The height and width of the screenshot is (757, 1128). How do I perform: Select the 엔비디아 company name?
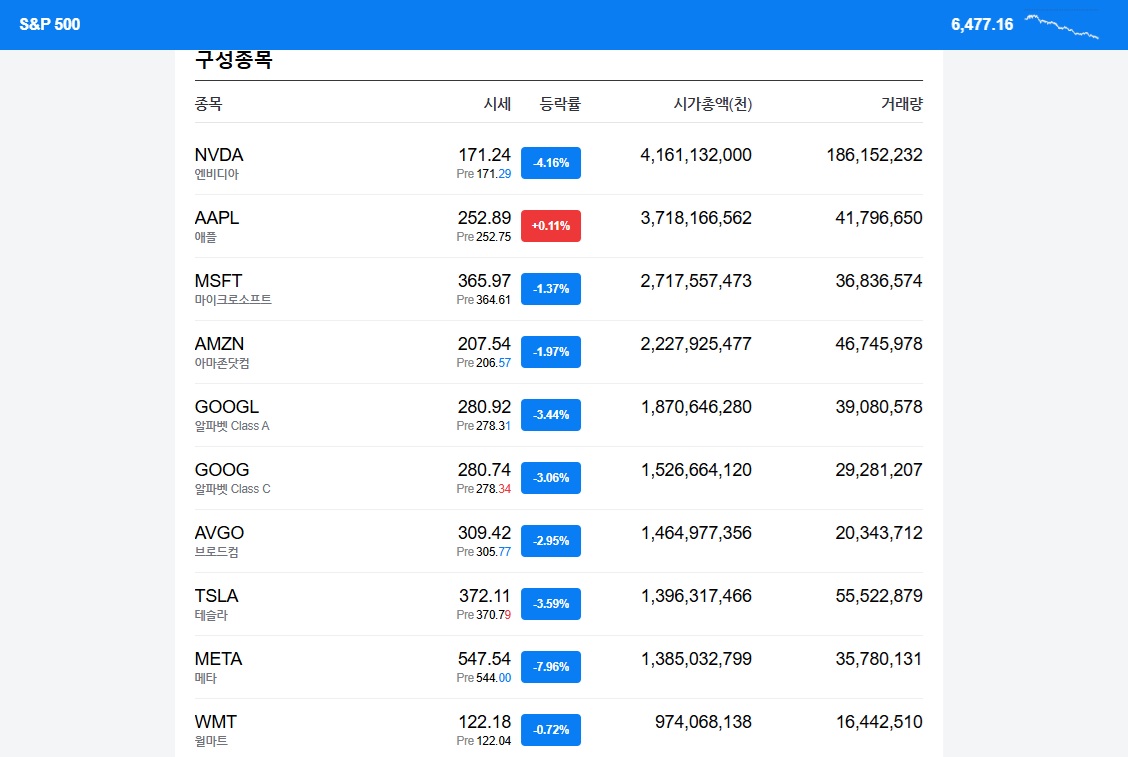[217, 174]
